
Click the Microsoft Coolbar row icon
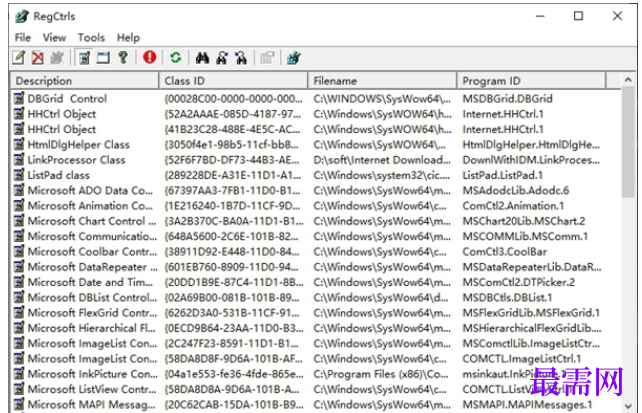click(19, 251)
